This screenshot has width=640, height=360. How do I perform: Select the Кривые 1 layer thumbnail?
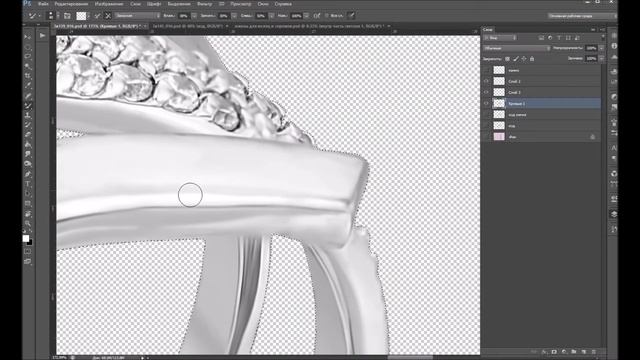[x=499, y=103]
